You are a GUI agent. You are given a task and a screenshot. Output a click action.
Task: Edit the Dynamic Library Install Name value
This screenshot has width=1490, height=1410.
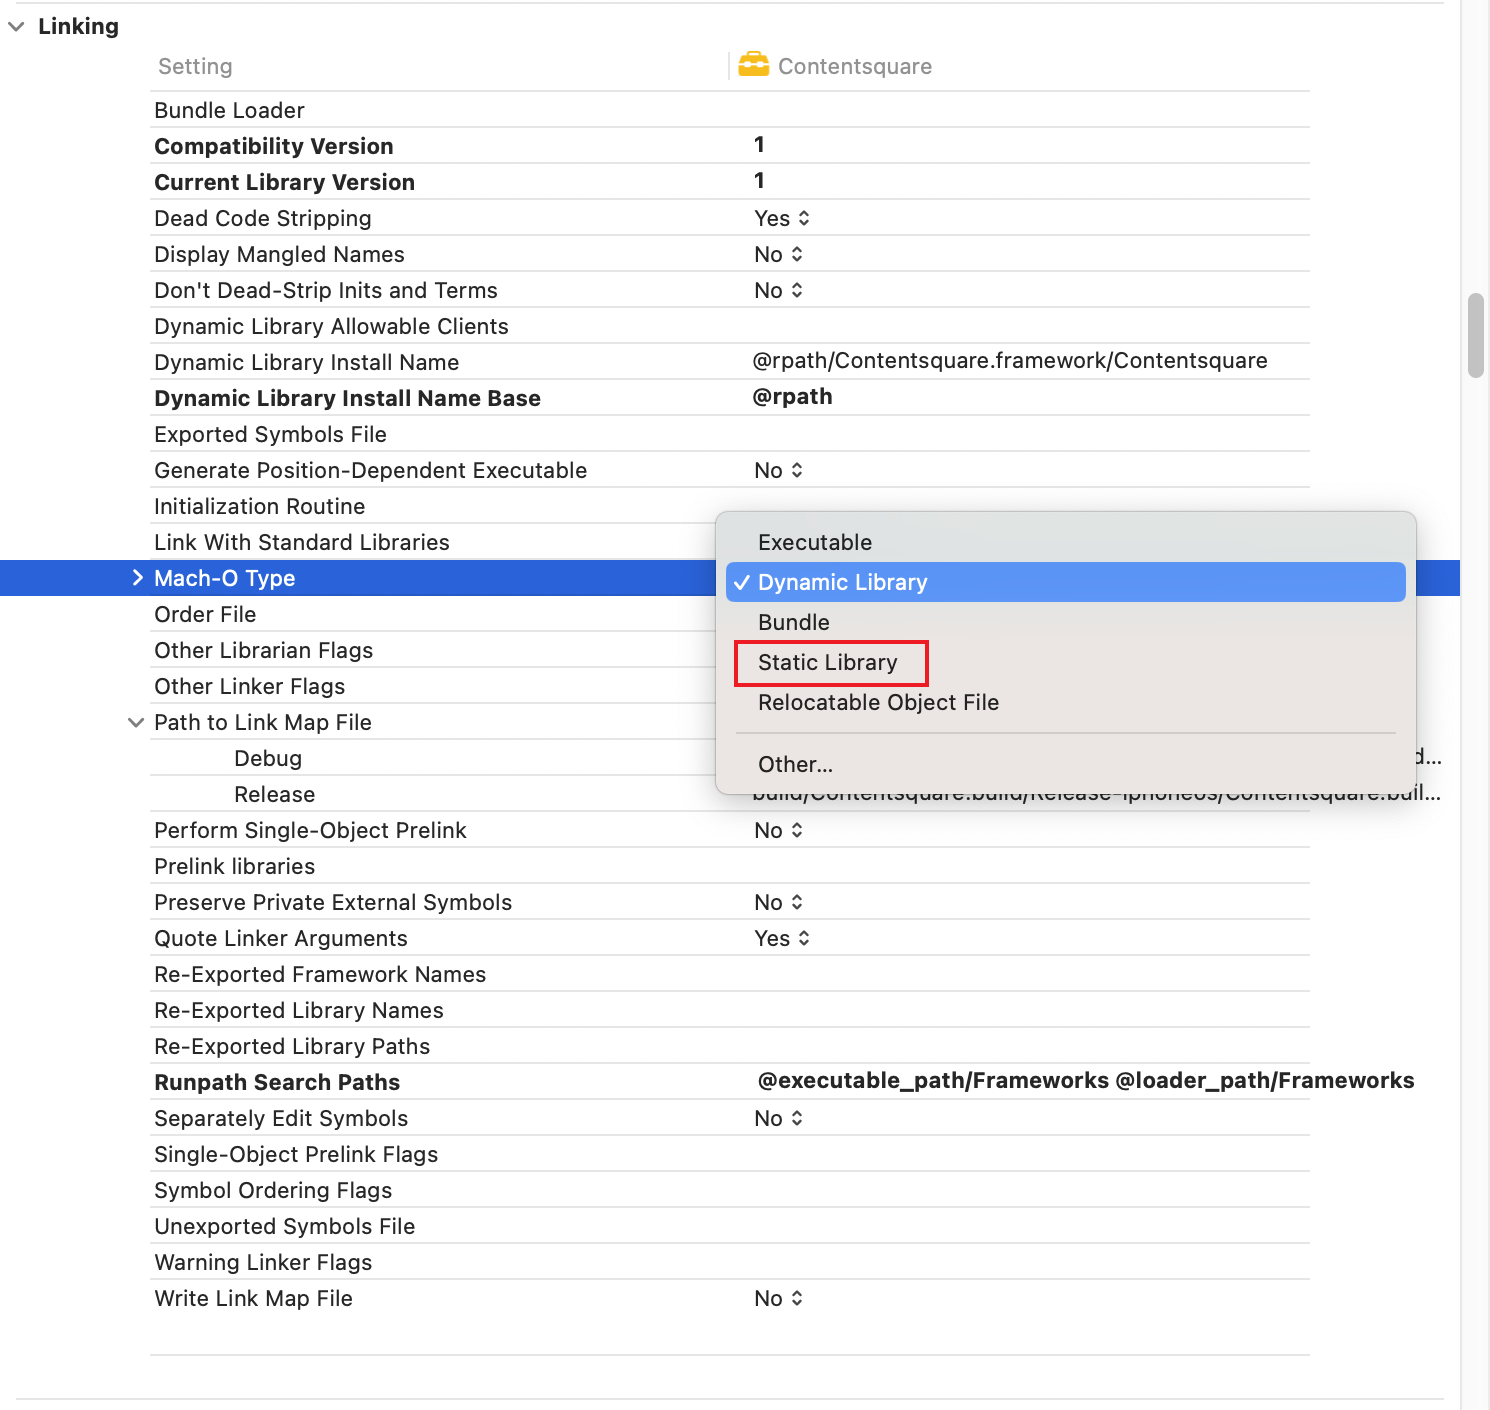click(1009, 361)
